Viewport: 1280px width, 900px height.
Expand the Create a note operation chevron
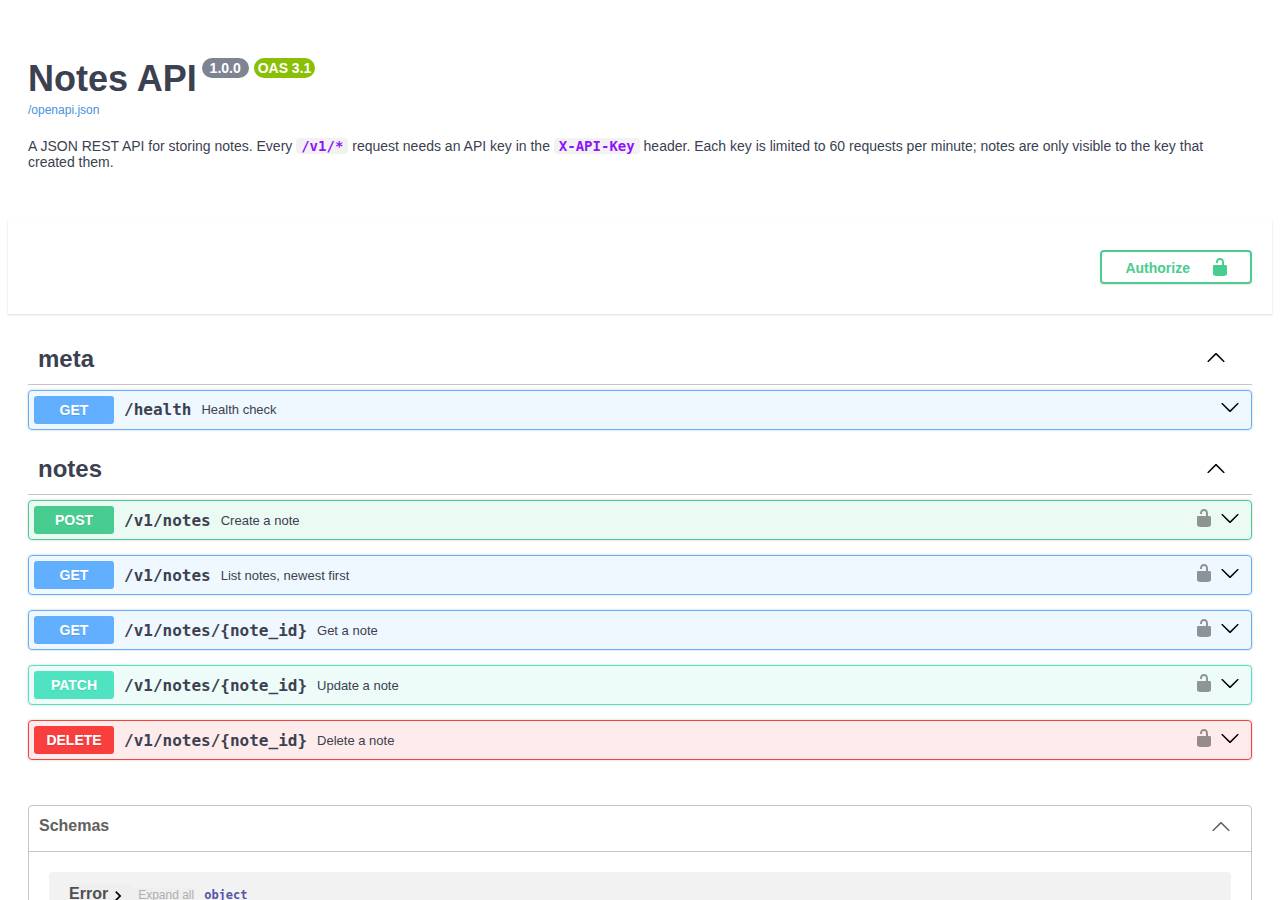1230,518
